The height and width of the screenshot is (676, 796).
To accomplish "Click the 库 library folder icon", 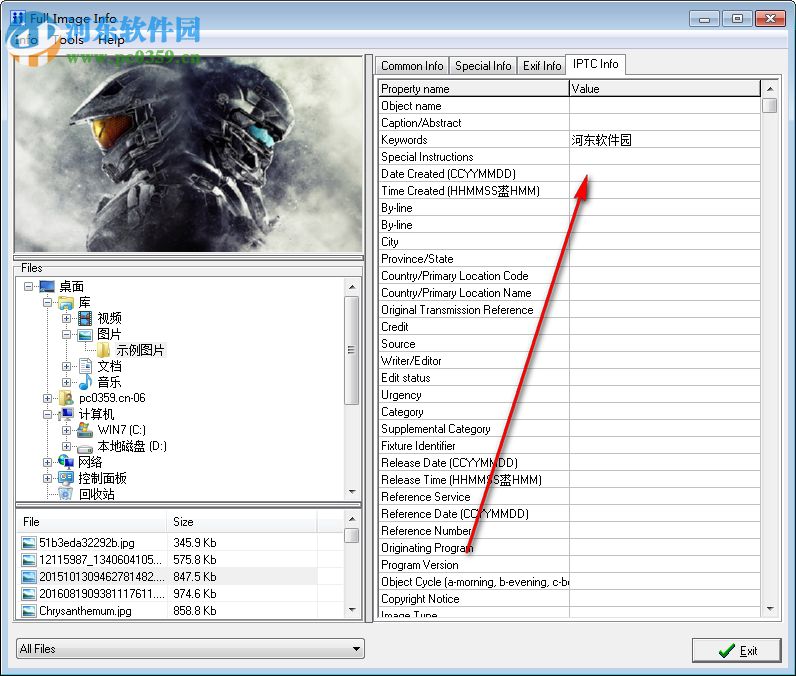I will point(66,303).
